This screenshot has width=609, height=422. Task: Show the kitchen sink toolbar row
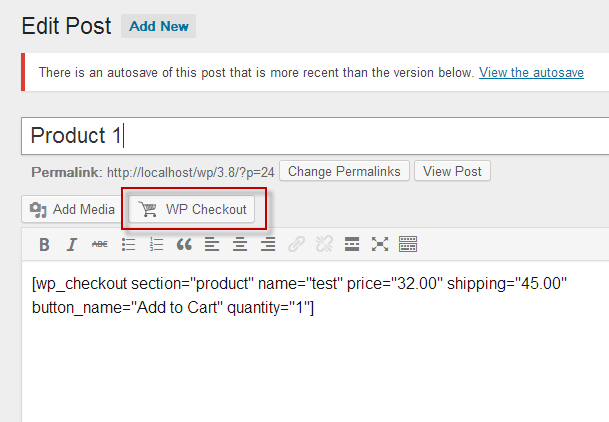pyautogui.click(x=408, y=245)
